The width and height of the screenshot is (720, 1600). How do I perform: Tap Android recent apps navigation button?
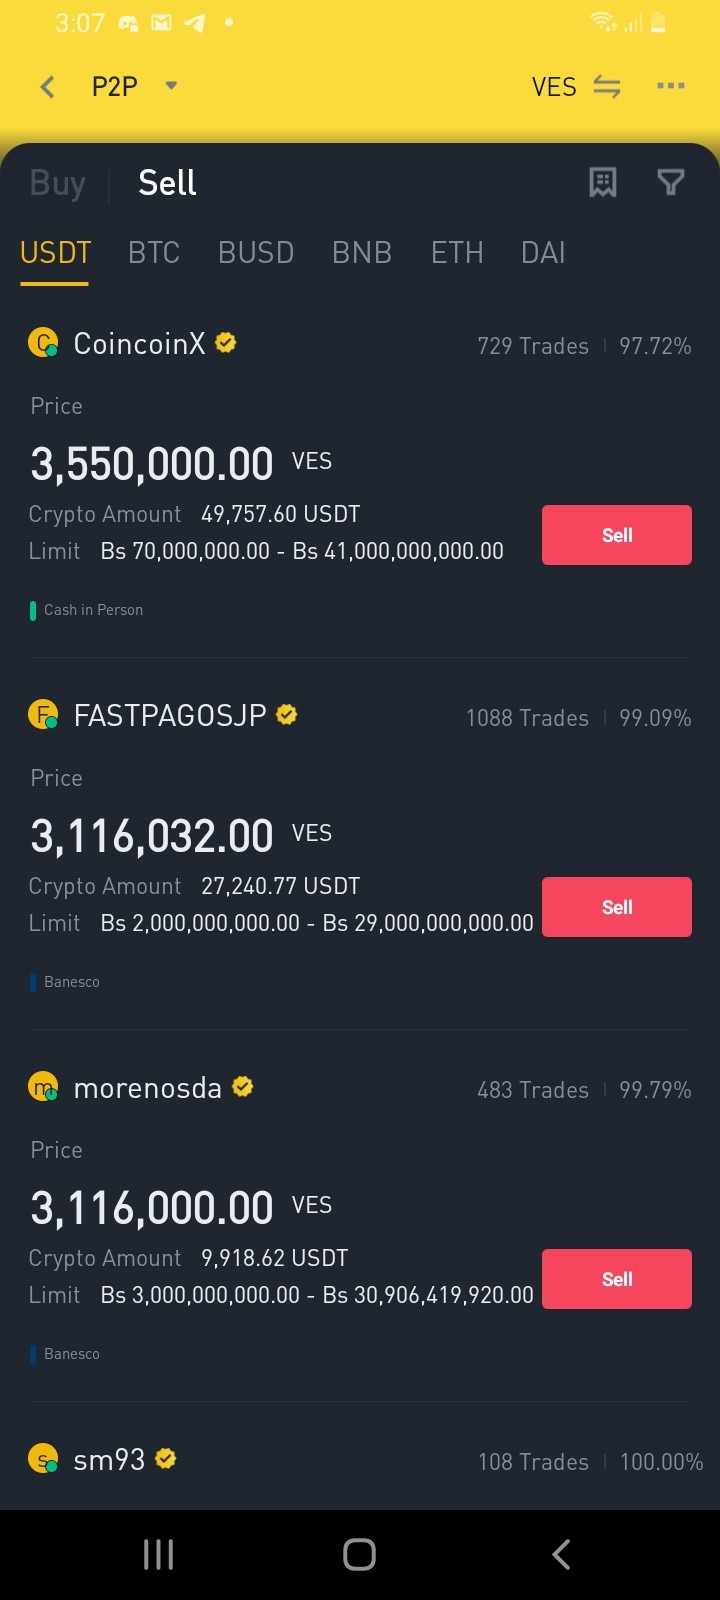(x=159, y=1554)
